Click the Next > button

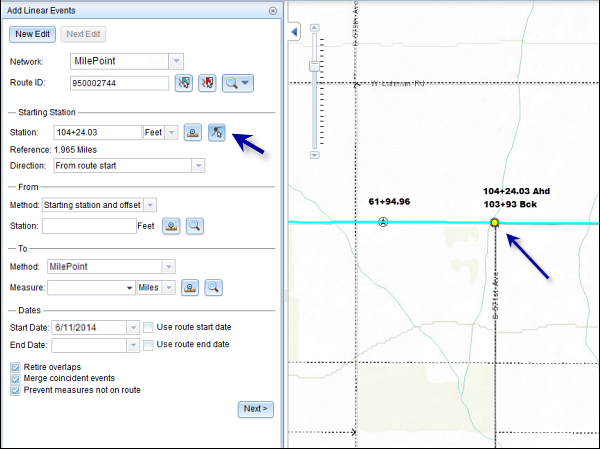256,409
